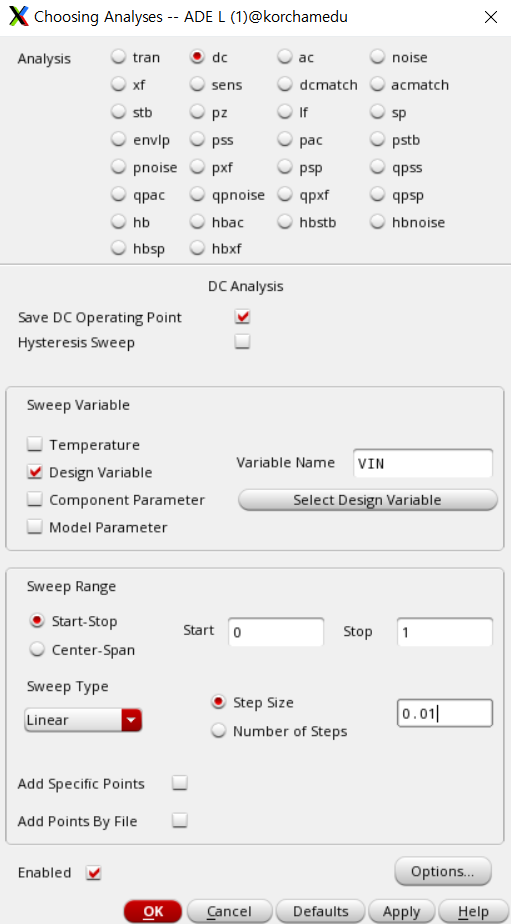Select the sp analysis radio button
The image size is (511, 924).
377,112
